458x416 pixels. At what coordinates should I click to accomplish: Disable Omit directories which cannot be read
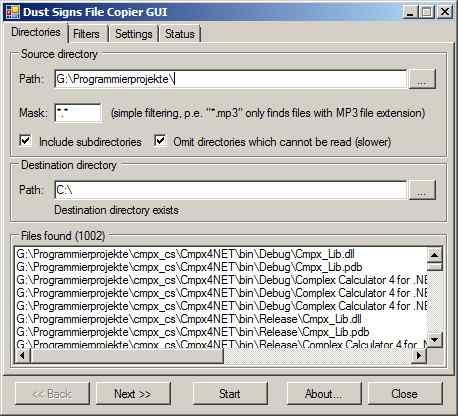pos(160,140)
